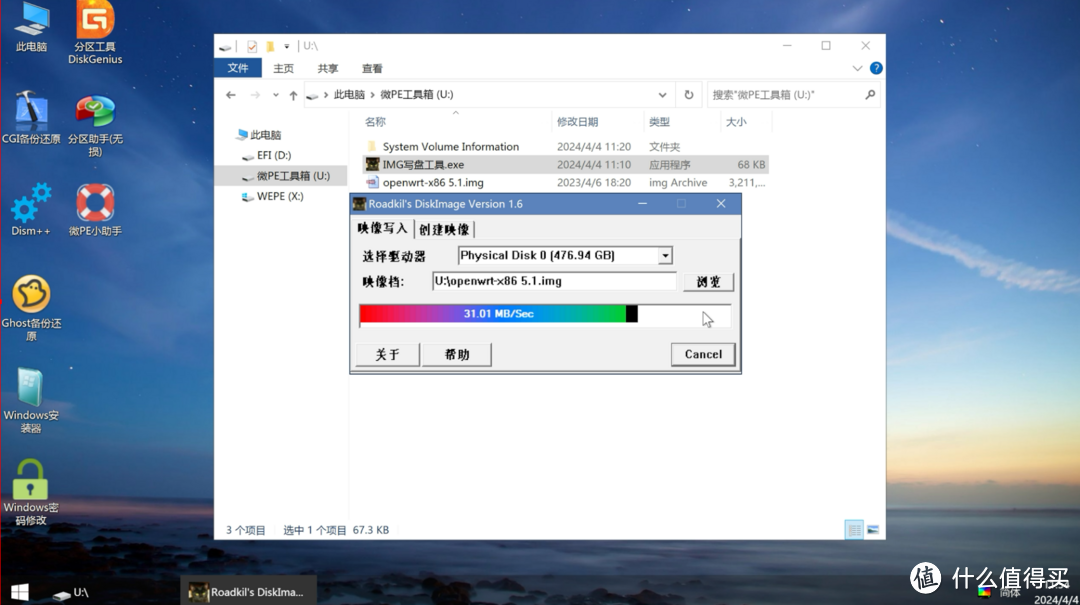Select U:\ explorer taskbar item

coord(71,593)
